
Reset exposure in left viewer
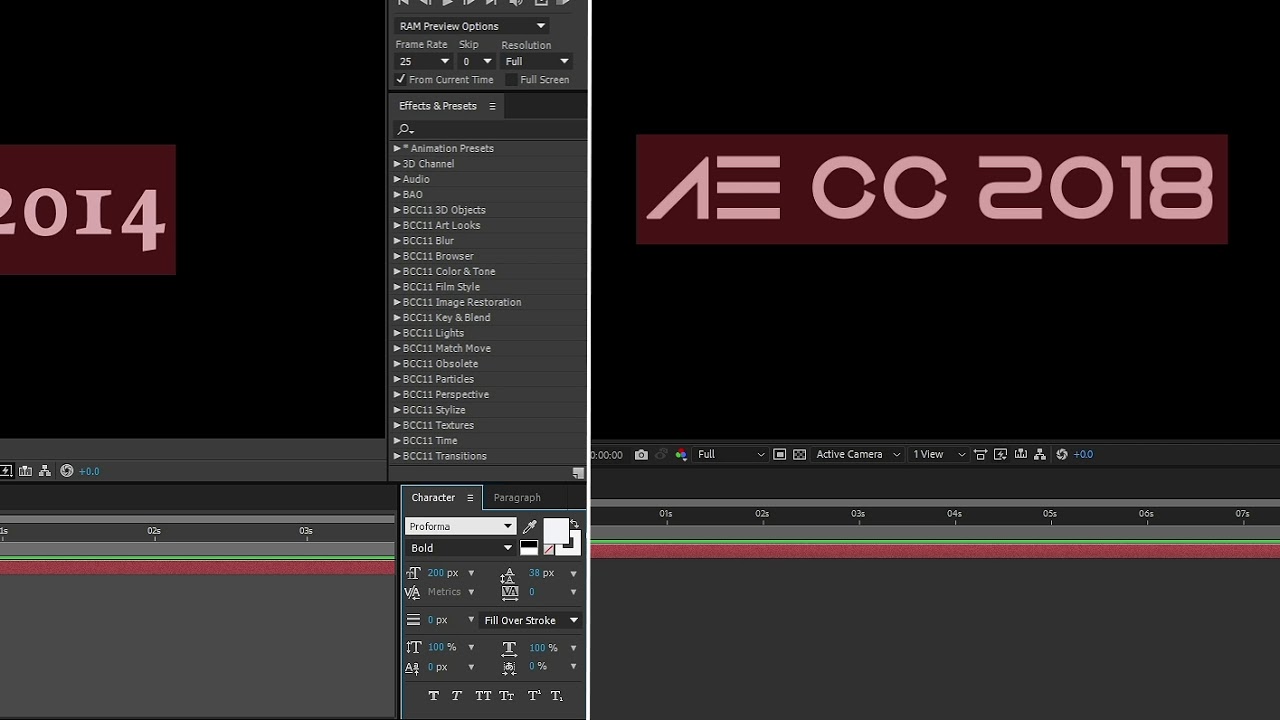tap(67, 471)
